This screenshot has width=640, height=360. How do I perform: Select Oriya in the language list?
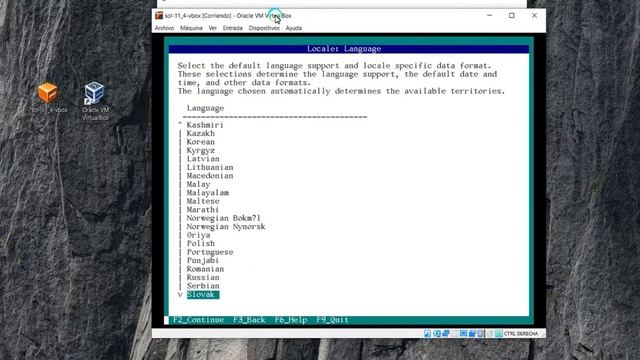(198, 235)
